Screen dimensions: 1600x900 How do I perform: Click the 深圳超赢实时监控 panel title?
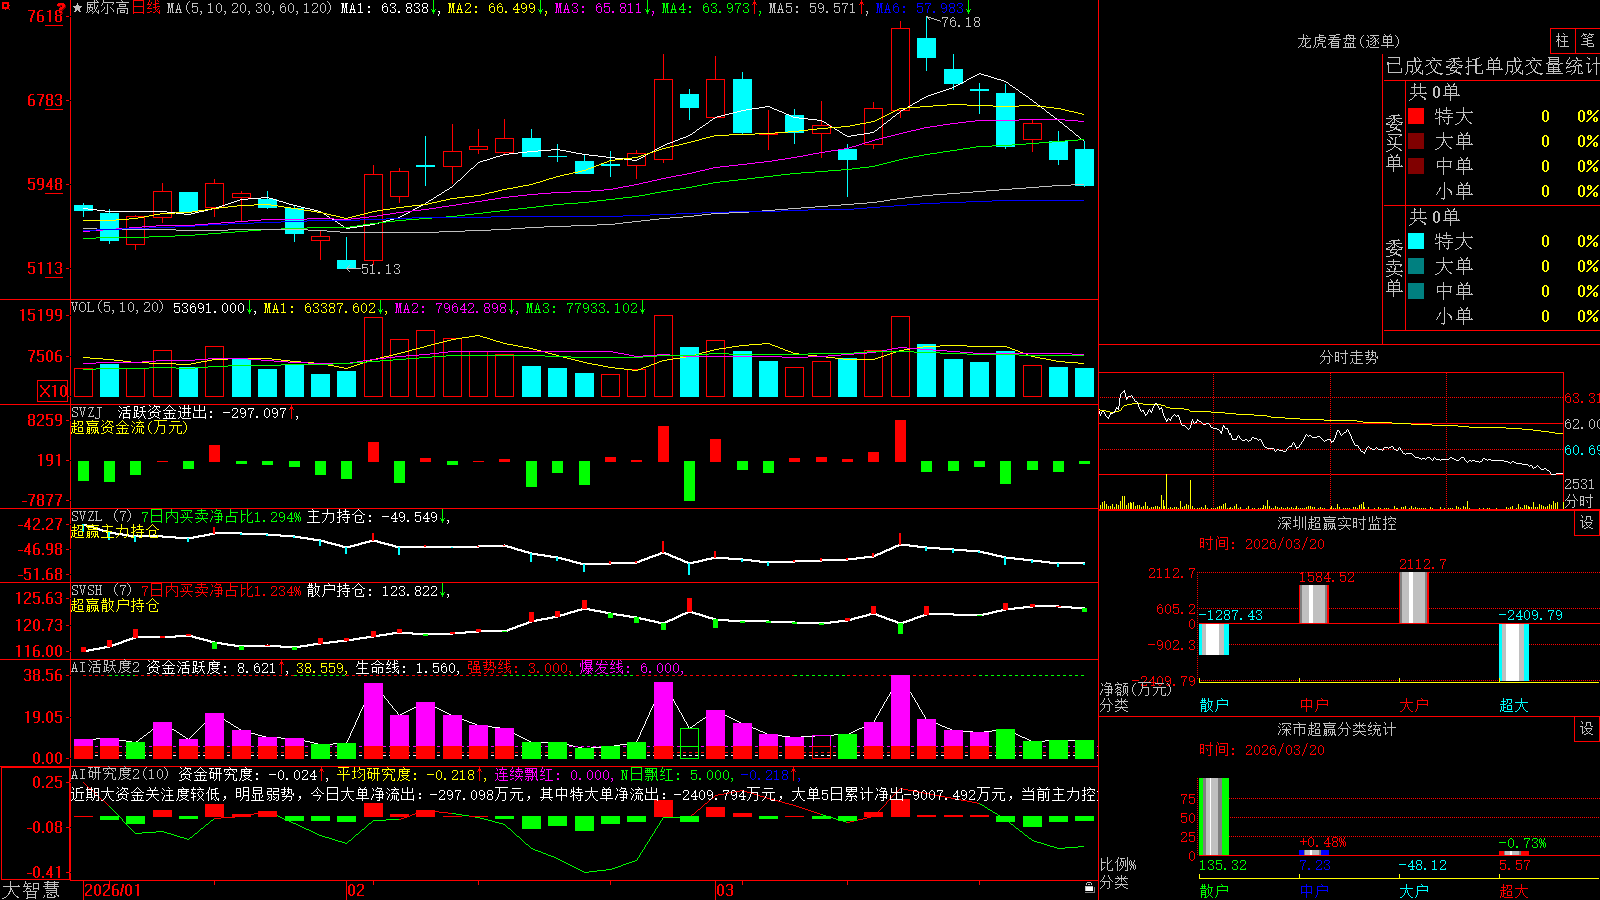click(1336, 523)
